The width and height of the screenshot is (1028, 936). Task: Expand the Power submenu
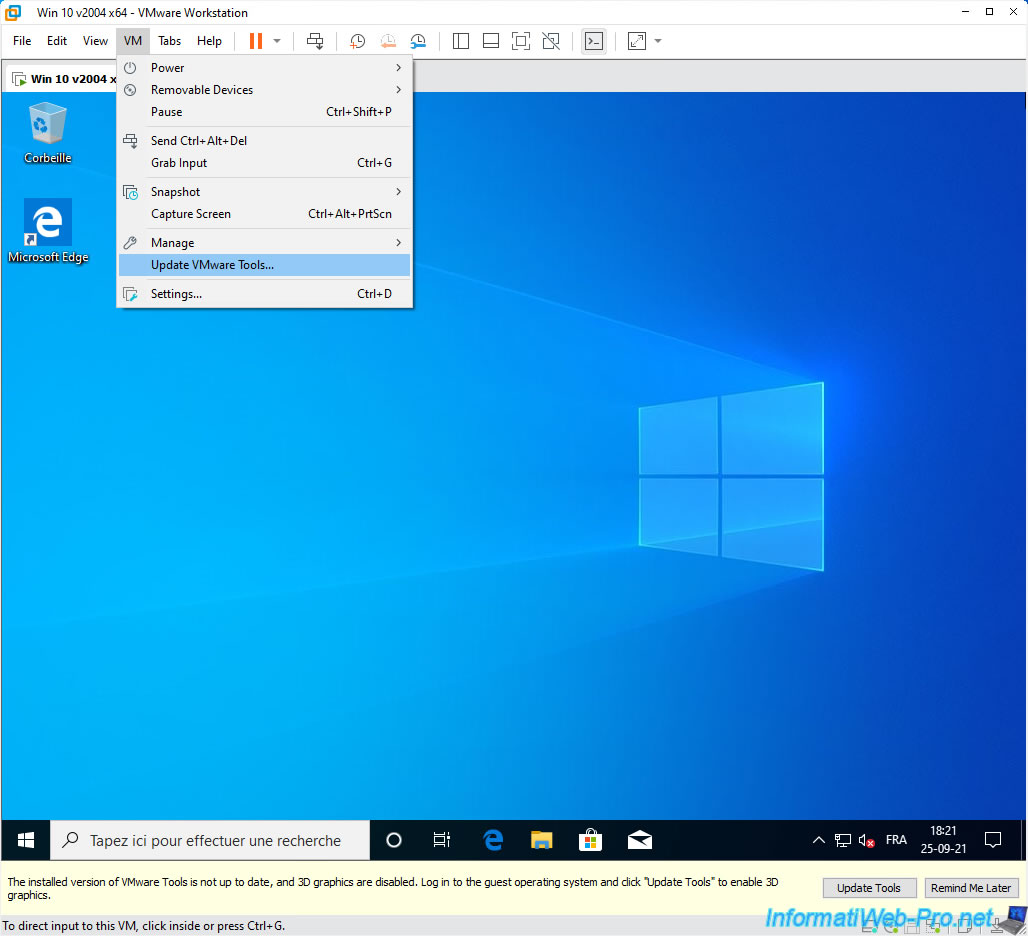tap(265, 68)
